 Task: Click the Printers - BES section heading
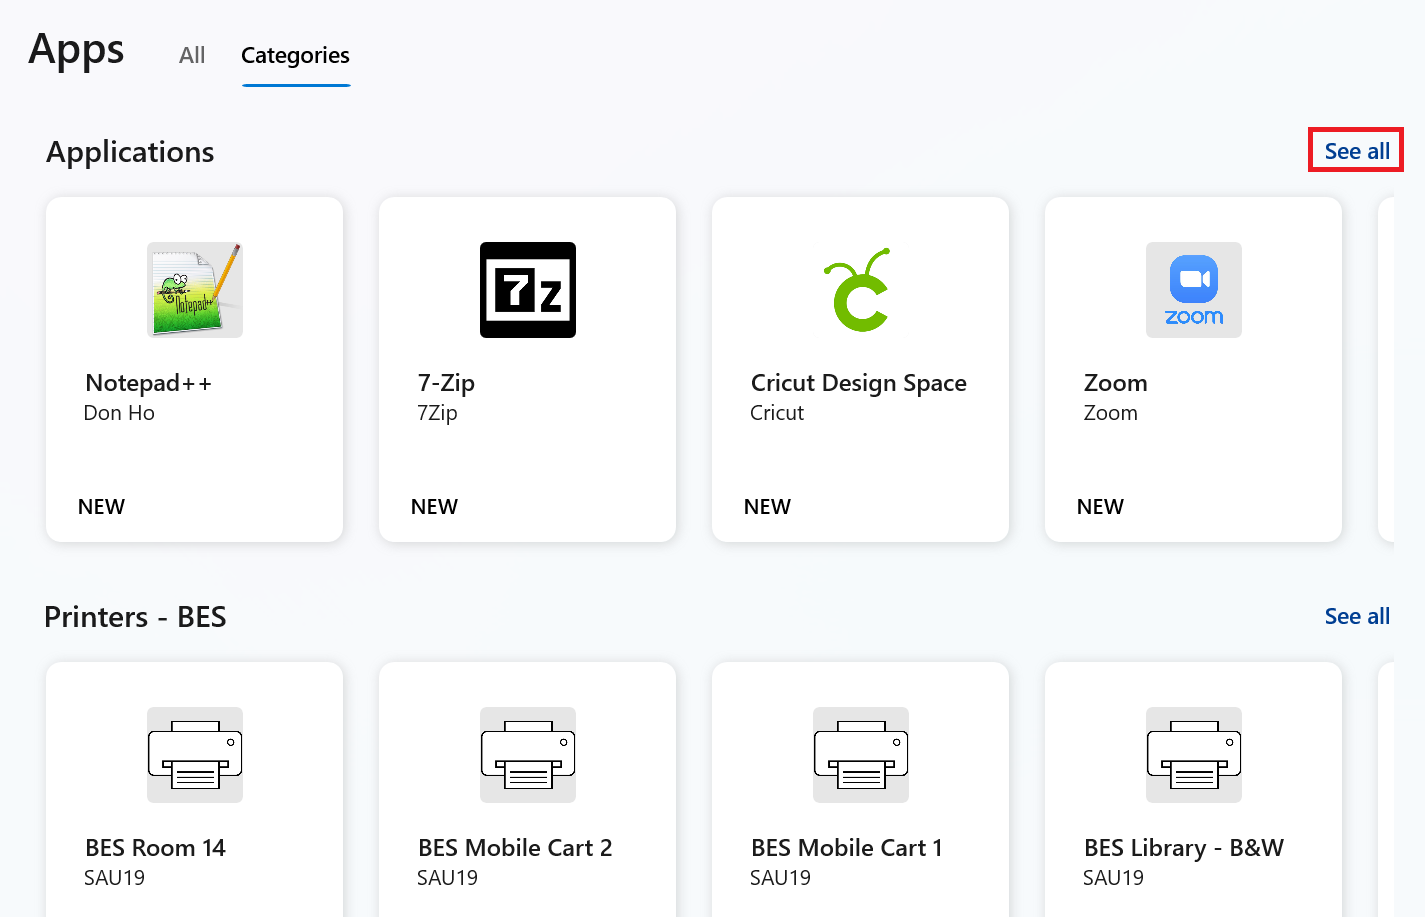tap(135, 617)
